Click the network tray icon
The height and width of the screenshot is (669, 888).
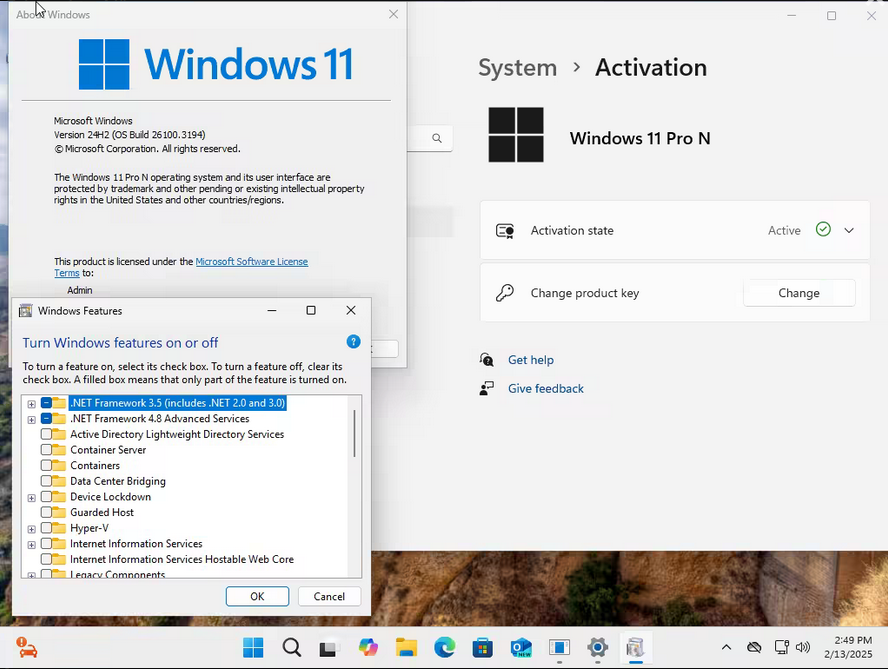[782, 647]
